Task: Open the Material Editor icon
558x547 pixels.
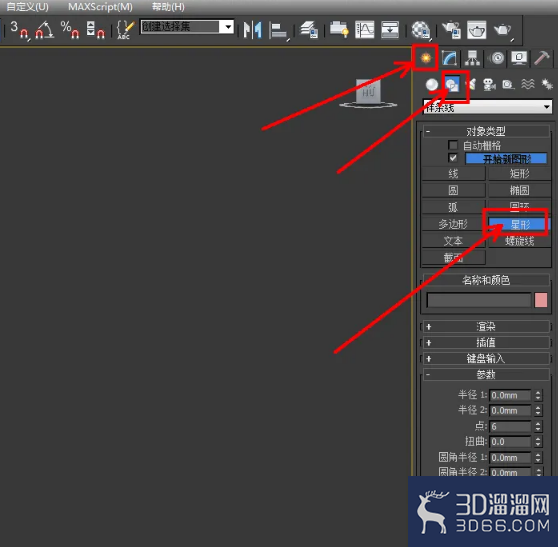Action: click(421, 30)
